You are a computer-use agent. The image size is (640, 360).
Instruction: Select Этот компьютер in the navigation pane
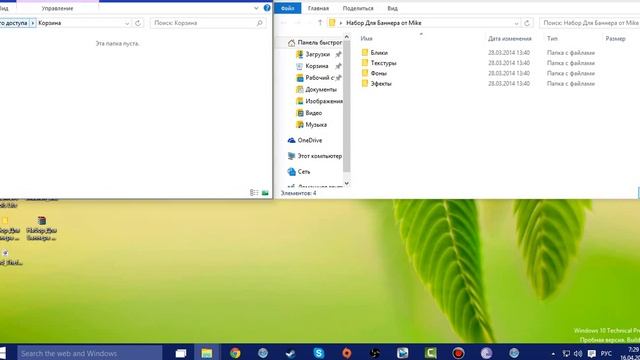point(319,156)
